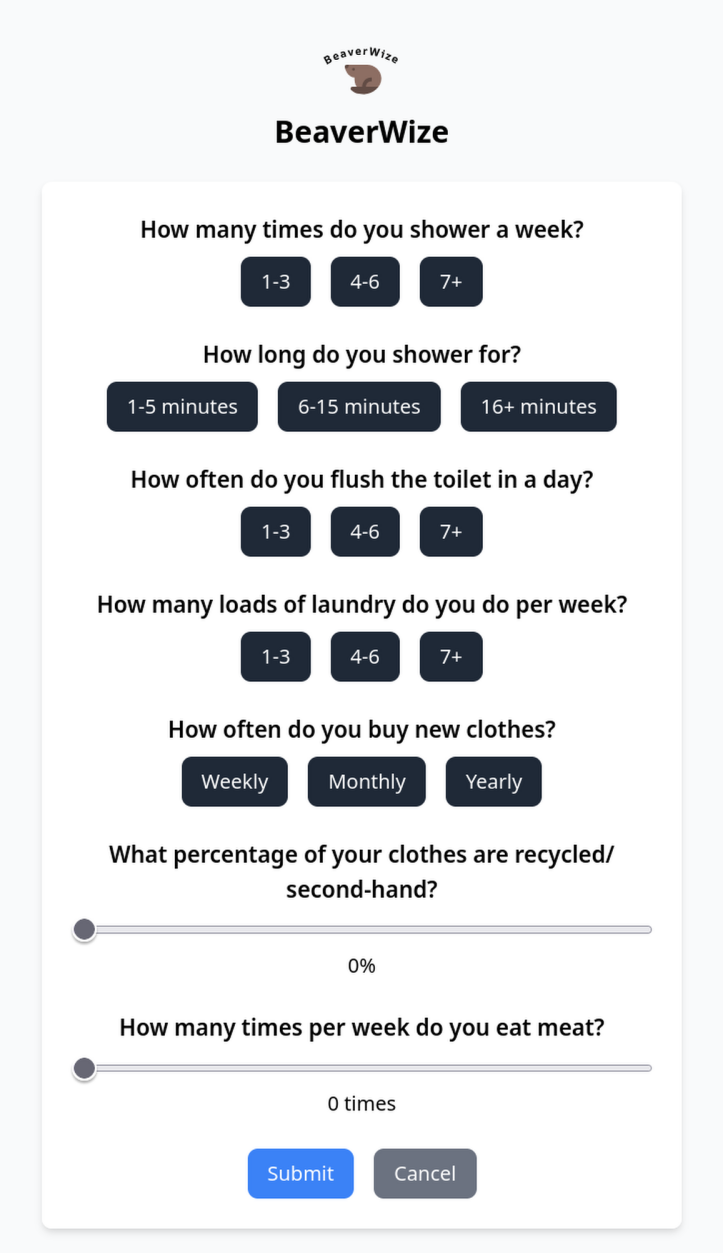Click the BeaverWize beaver logo icon
The height and width of the screenshot is (1253, 723).
pos(361,72)
